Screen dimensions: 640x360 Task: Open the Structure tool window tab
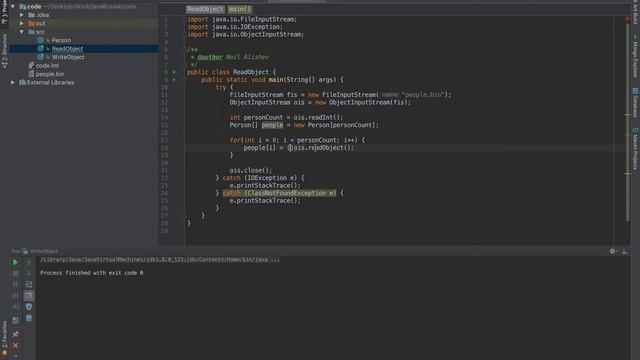tap(4, 51)
